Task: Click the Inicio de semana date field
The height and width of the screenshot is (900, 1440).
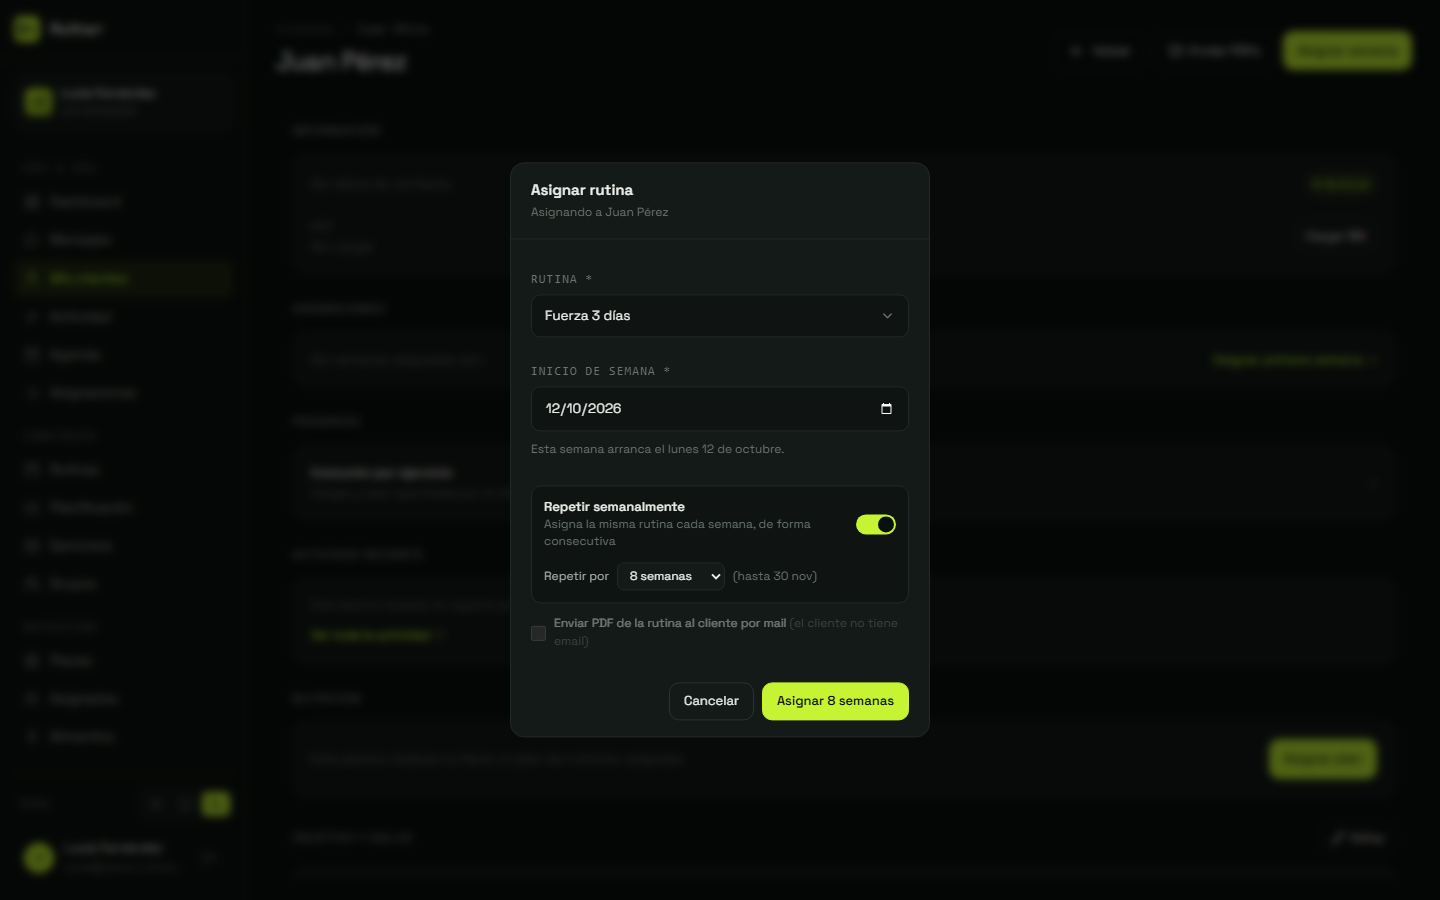Action: click(720, 409)
